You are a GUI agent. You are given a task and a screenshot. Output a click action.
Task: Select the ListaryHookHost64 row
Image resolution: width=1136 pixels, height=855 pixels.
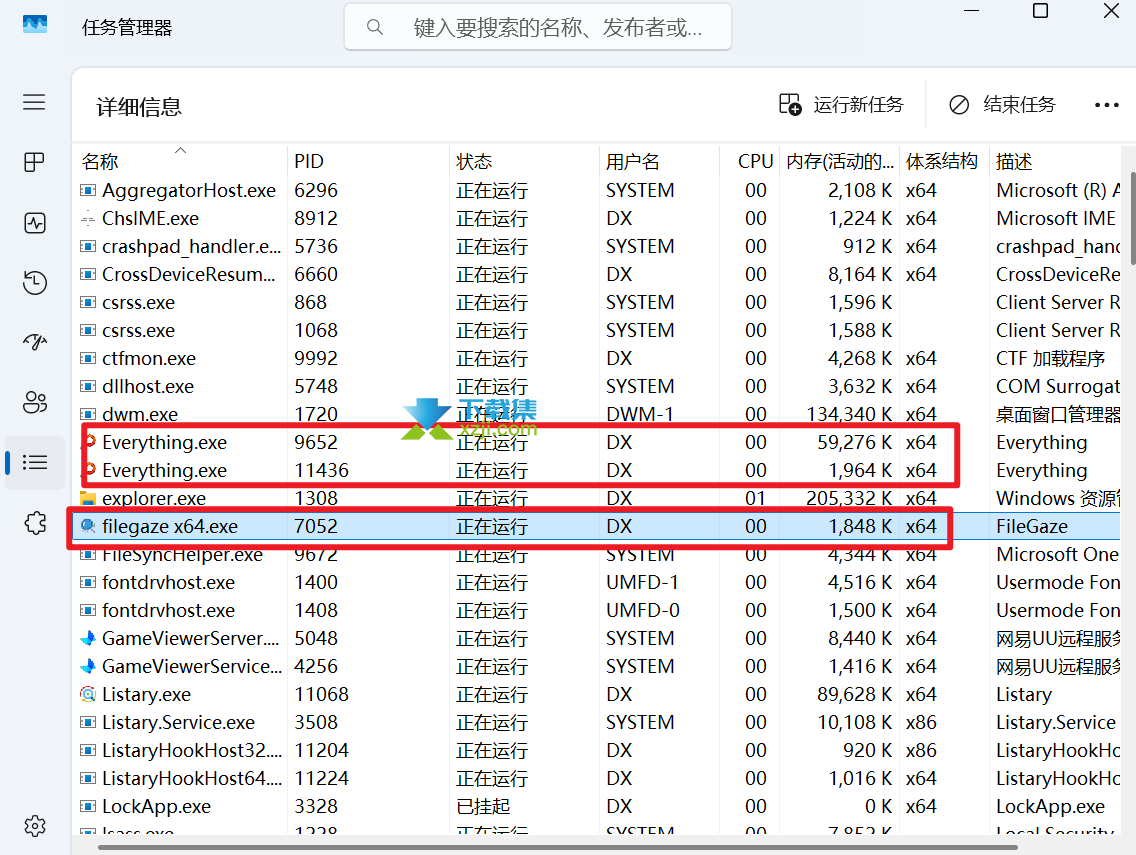596,778
